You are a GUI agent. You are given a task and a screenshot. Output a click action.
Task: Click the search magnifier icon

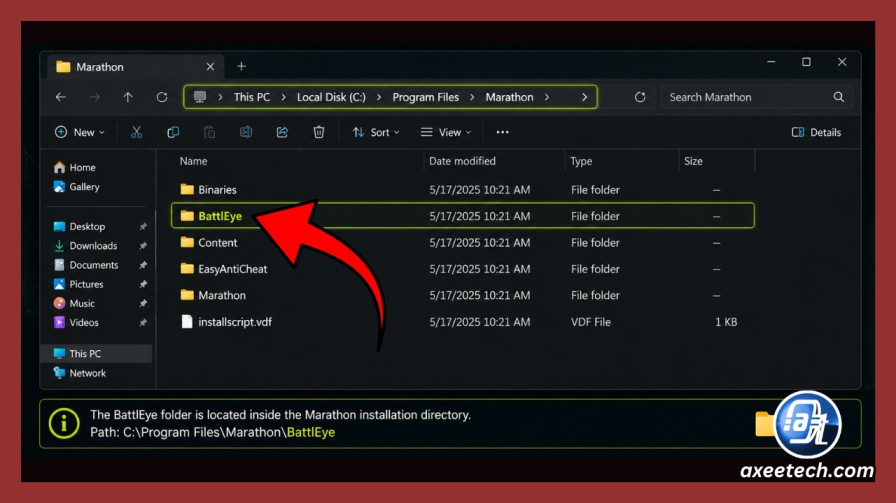[x=838, y=97]
